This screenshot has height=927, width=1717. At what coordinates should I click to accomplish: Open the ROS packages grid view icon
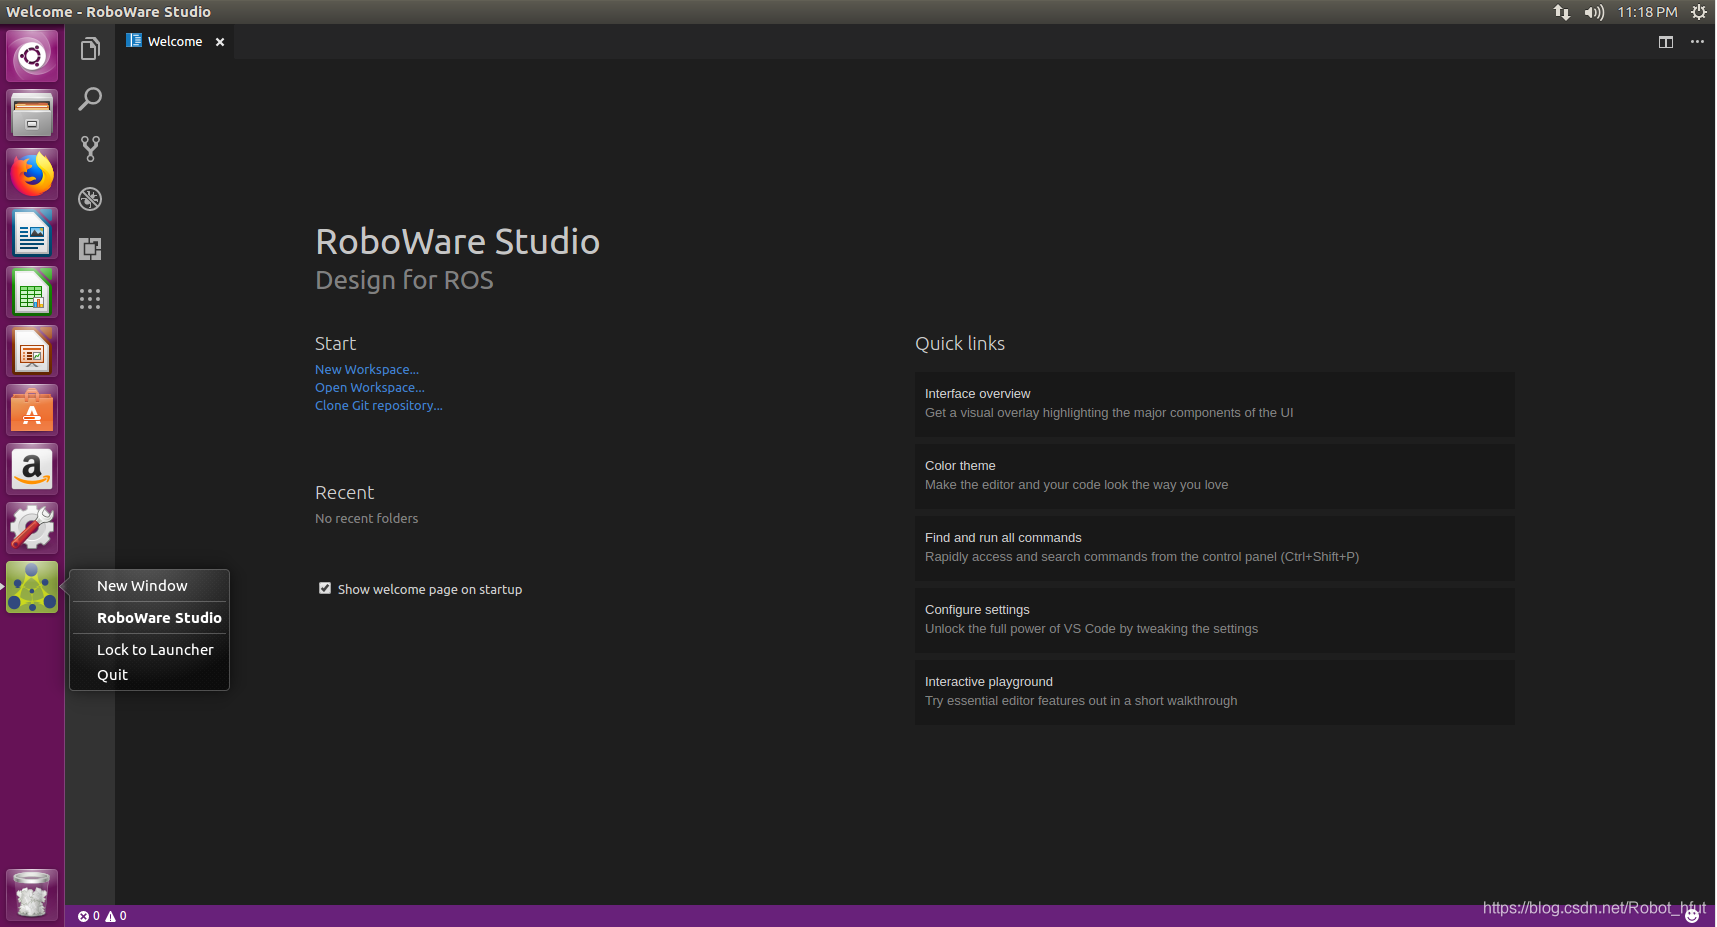tap(90, 299)
